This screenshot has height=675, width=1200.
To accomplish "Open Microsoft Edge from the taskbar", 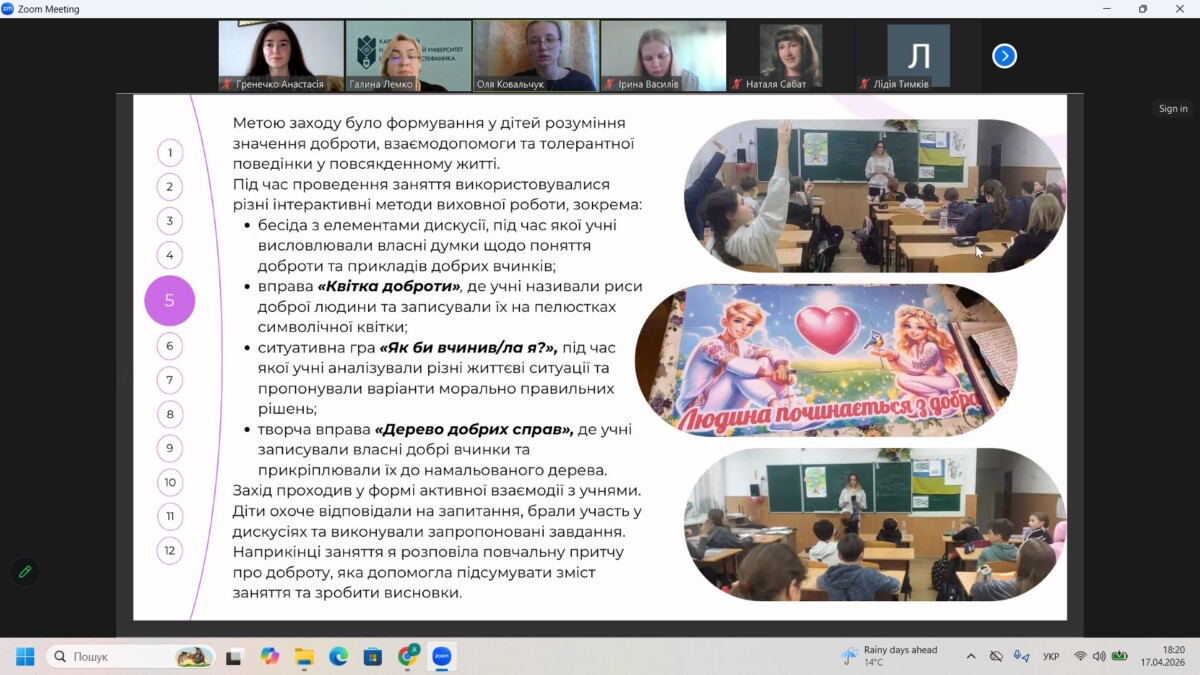I will [x=338, y=657].
